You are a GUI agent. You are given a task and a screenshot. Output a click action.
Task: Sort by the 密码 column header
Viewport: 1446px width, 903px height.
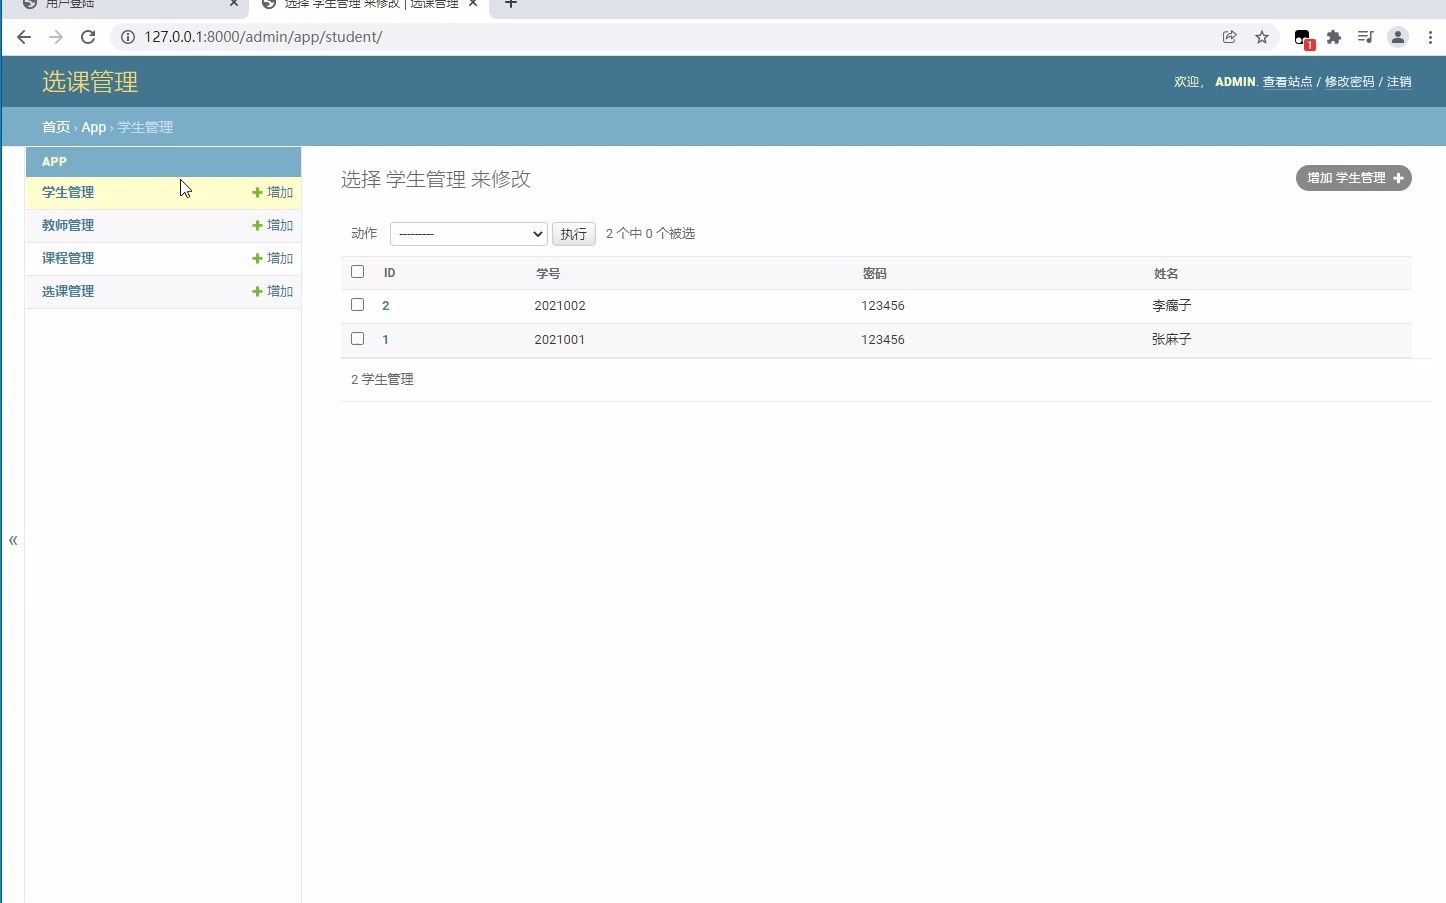(x=875, y=273)
